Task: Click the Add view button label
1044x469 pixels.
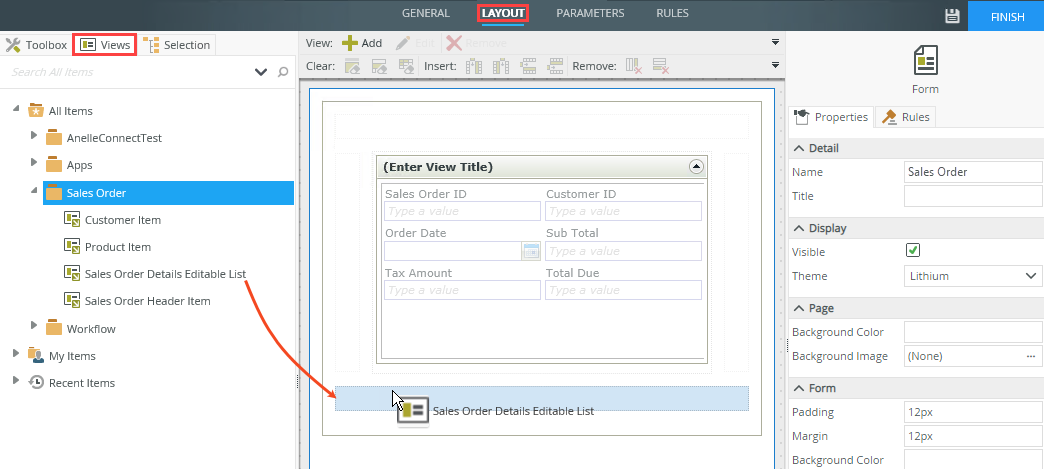Action: (372, 43)
